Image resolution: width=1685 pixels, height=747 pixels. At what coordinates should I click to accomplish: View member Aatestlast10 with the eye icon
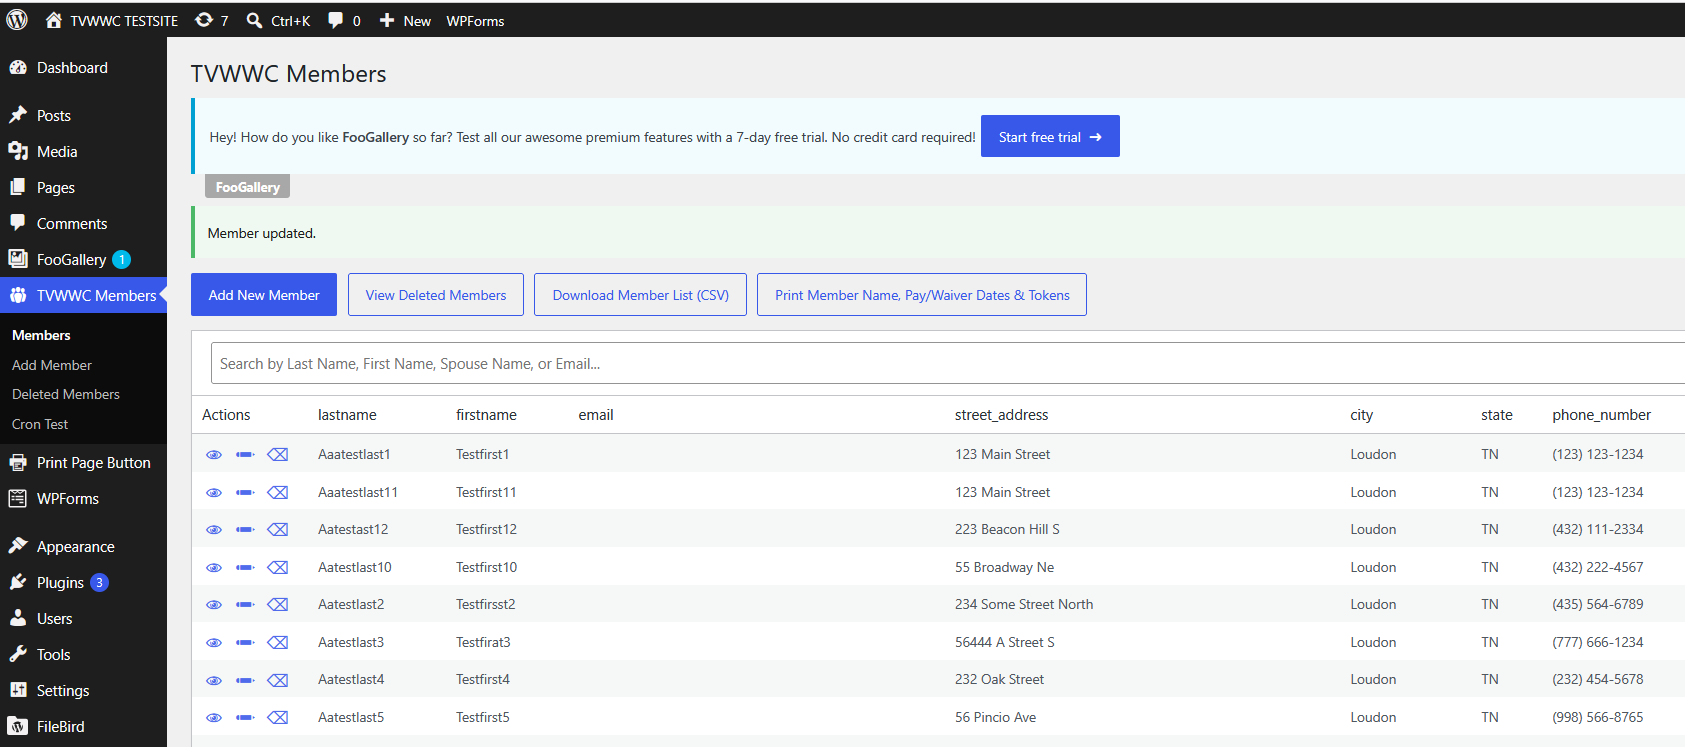[x=214, y=567]
